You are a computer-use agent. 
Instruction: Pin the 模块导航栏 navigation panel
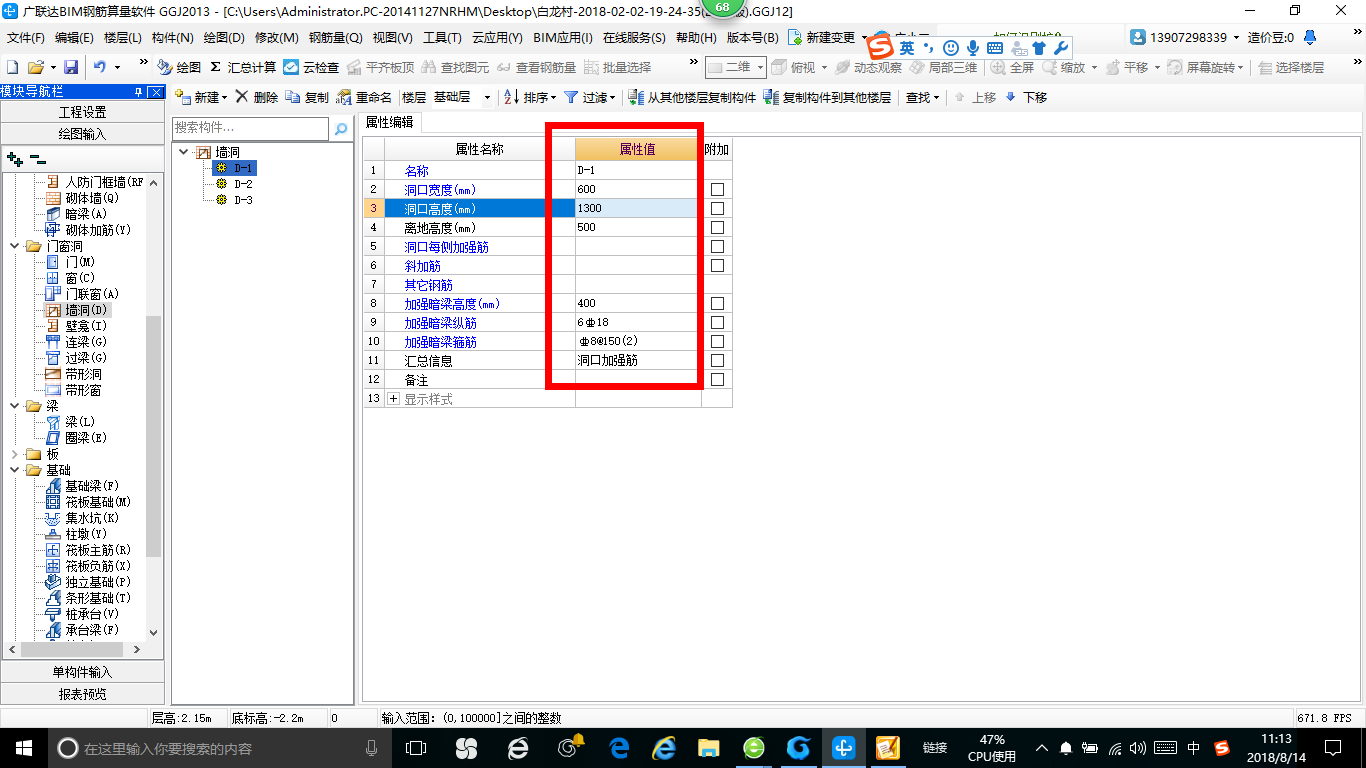[139, 92]
